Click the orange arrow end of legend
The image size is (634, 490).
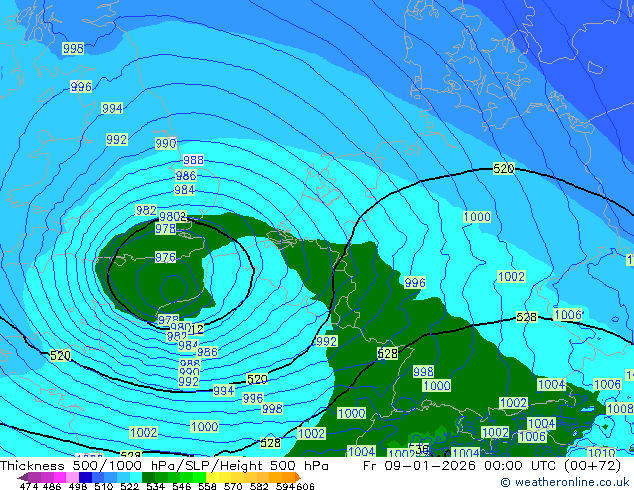point(298,477)
